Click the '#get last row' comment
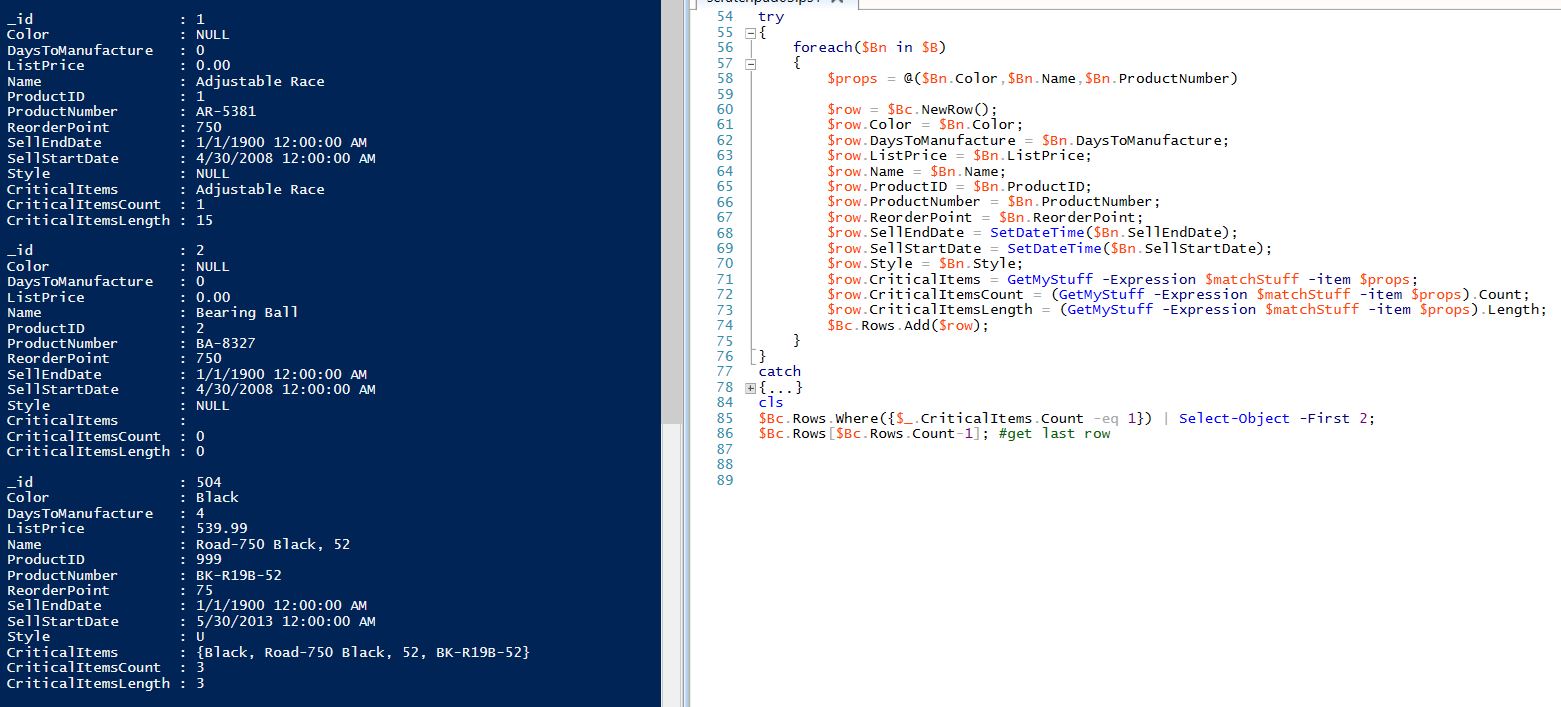This screenshot has width=1561, height=707. [1054, 433]
